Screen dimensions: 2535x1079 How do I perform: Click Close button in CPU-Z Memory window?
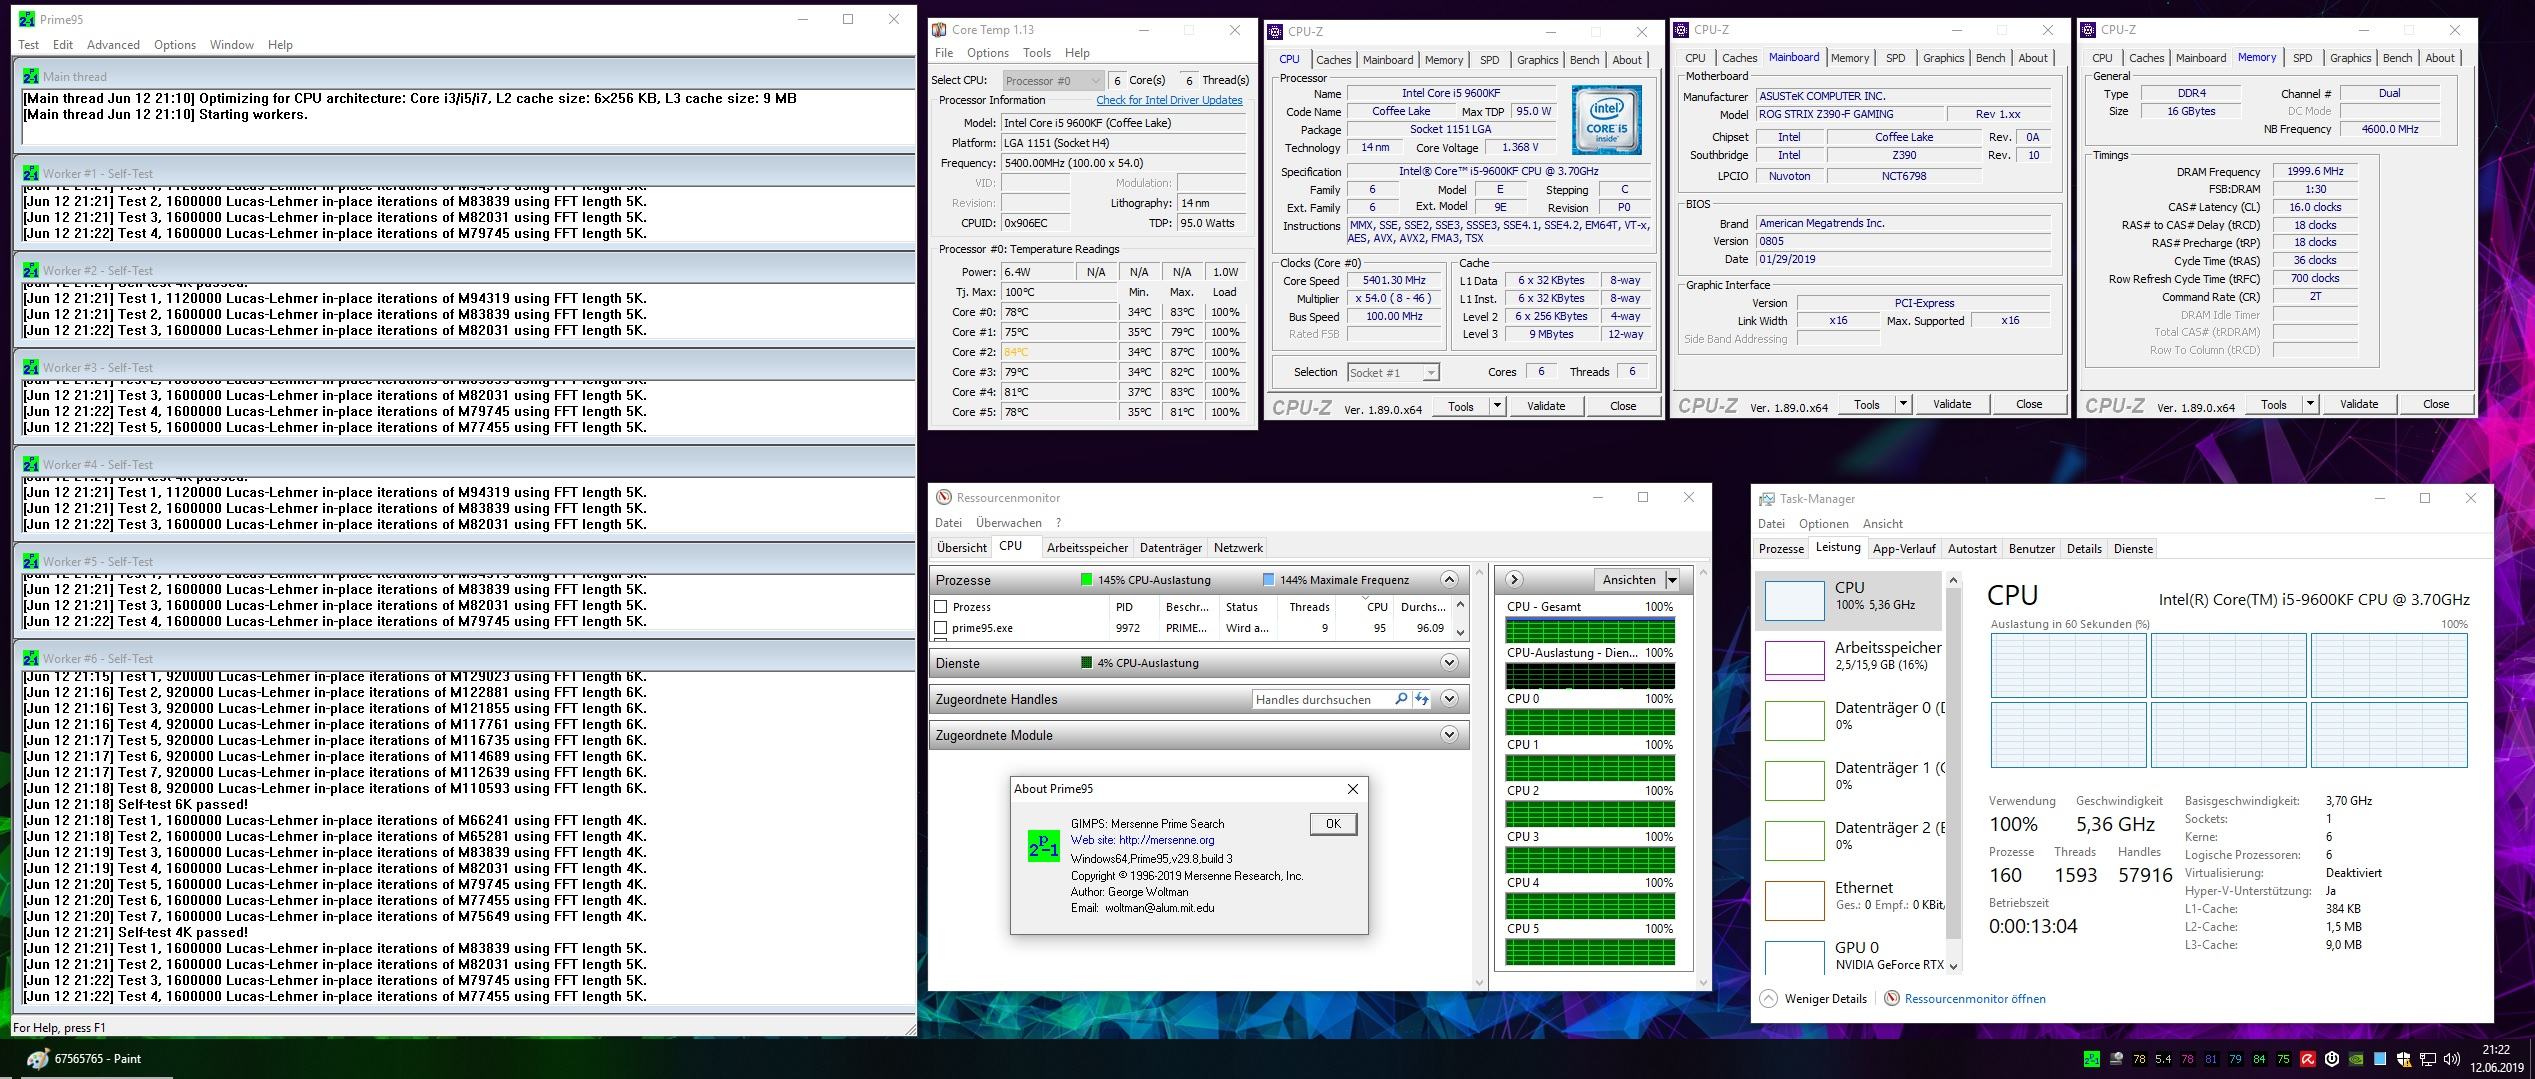tap(2436, 404)
